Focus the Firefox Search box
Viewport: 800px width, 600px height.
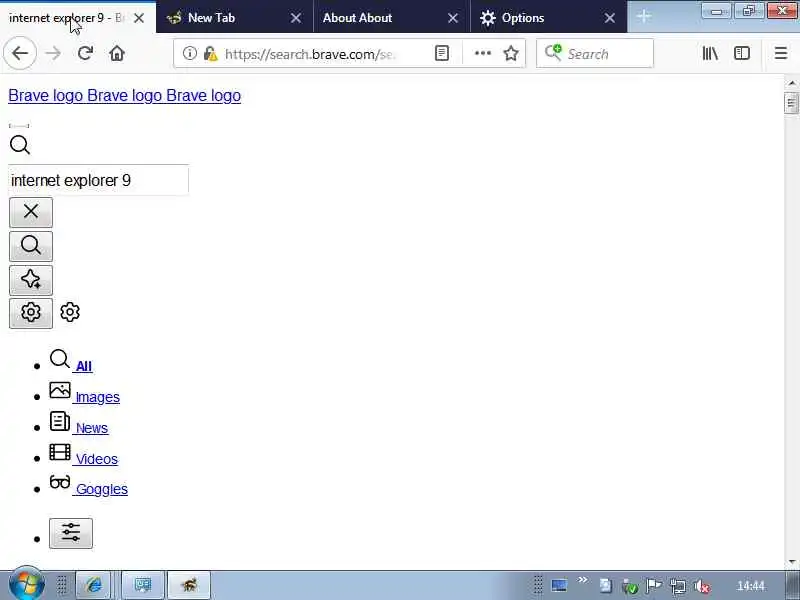595,53
